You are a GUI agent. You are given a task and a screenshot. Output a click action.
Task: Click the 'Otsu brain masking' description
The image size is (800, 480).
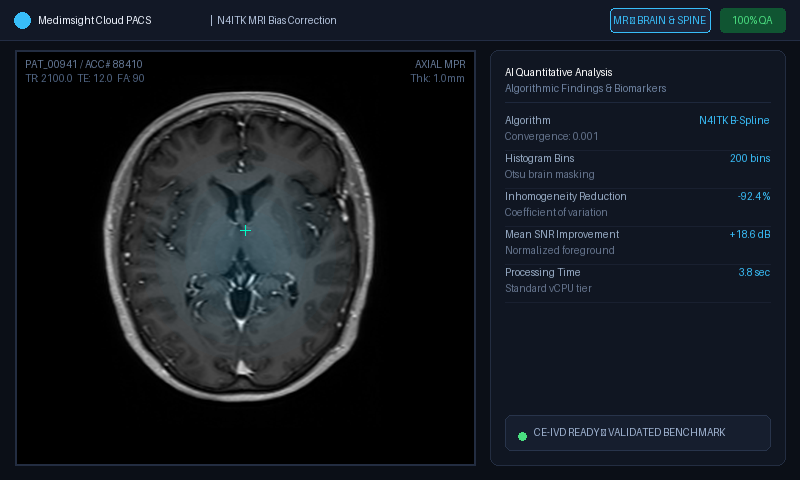pos(549,174)
